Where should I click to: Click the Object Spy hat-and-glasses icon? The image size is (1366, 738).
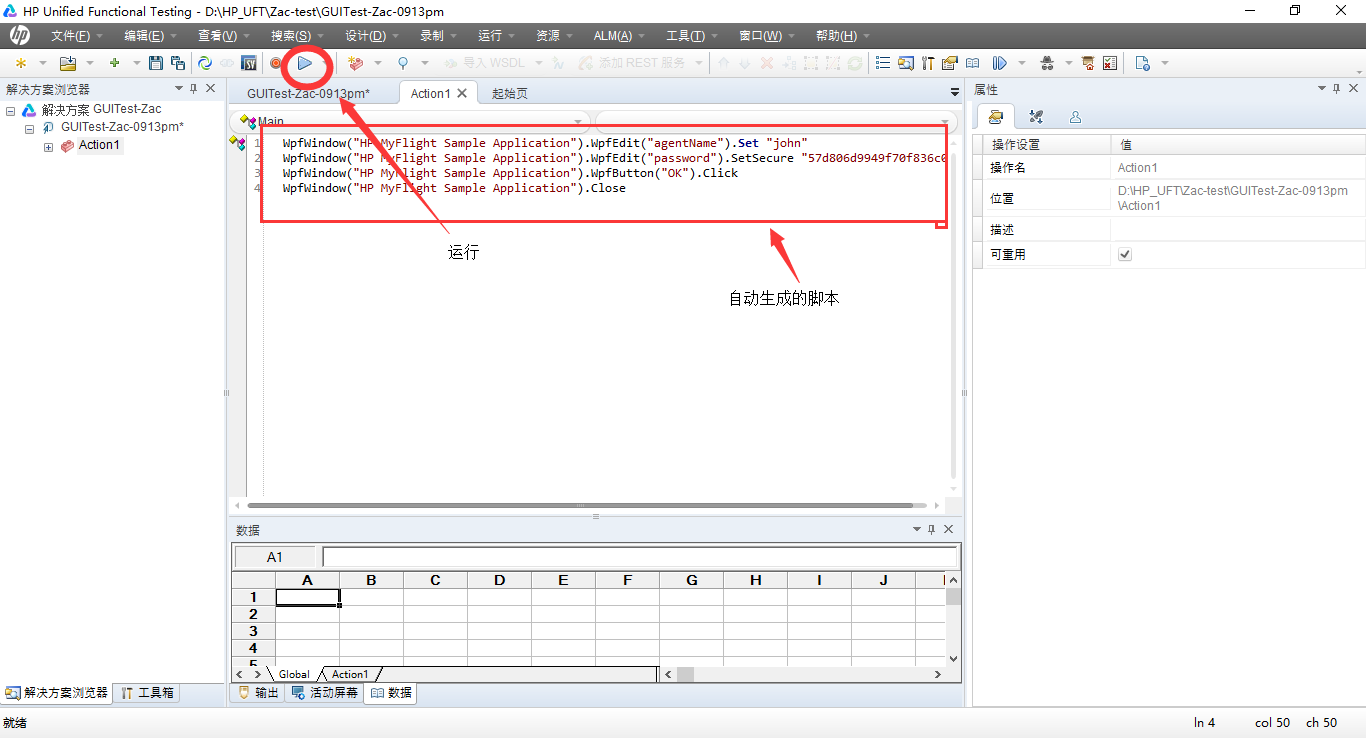[1047, 63]
